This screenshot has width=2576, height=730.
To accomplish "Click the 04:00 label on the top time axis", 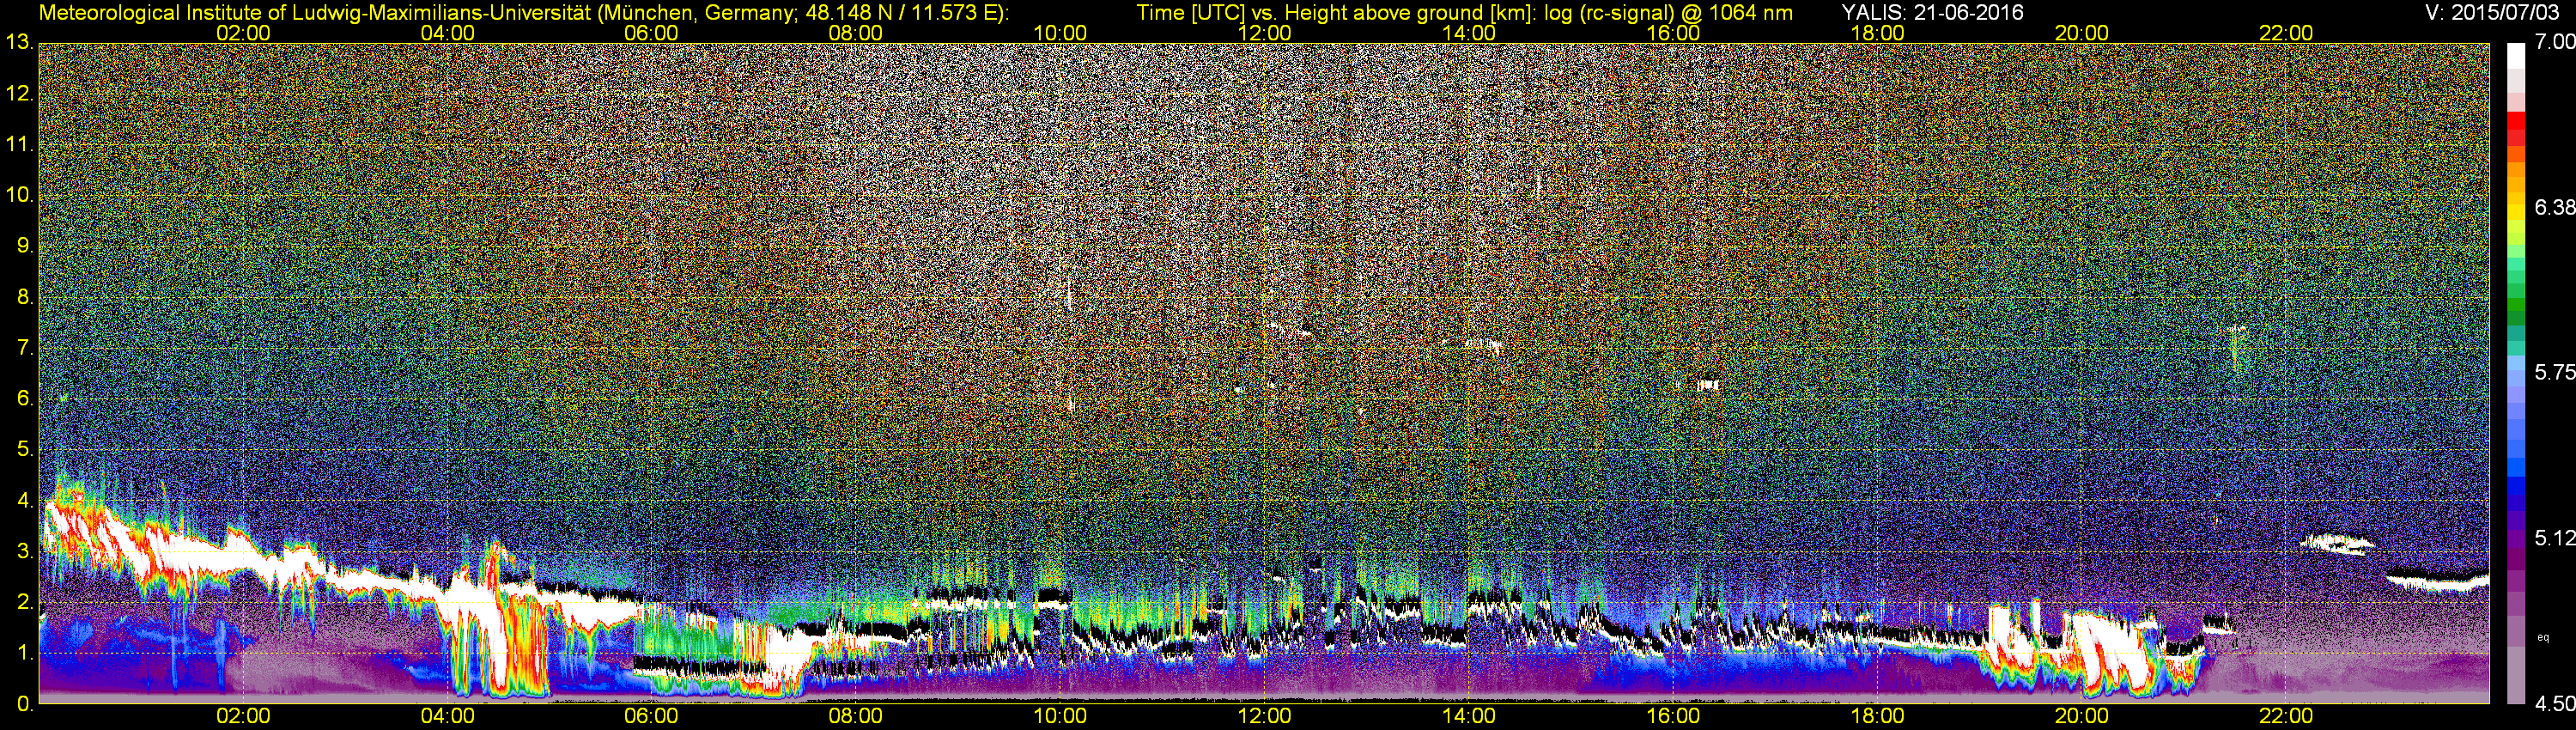I will tap(447, 33).
